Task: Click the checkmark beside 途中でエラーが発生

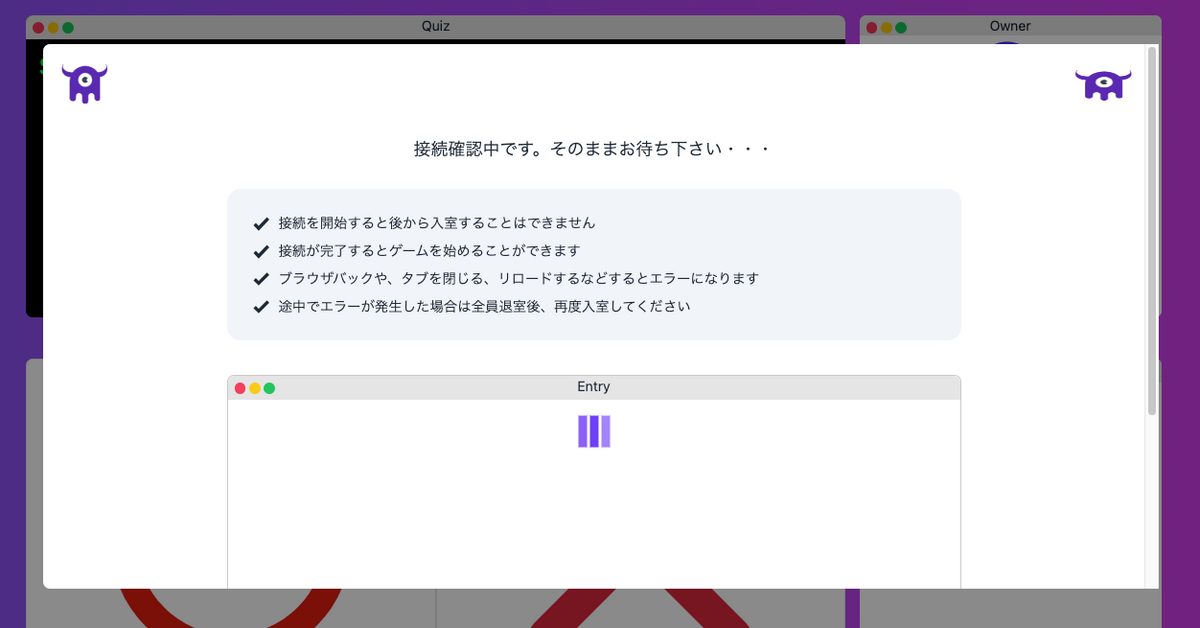Action: point(261,307)
